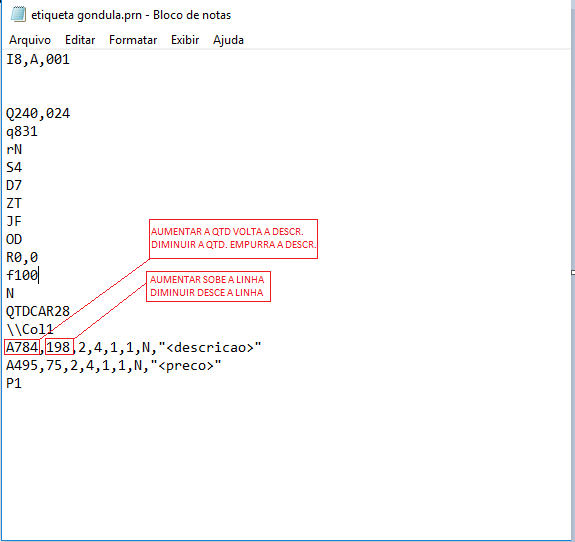Open the Exibir menu
Image resolution: width=575 pixels, height=542 pixels.
pyautogui.click(x=185, y=40)
